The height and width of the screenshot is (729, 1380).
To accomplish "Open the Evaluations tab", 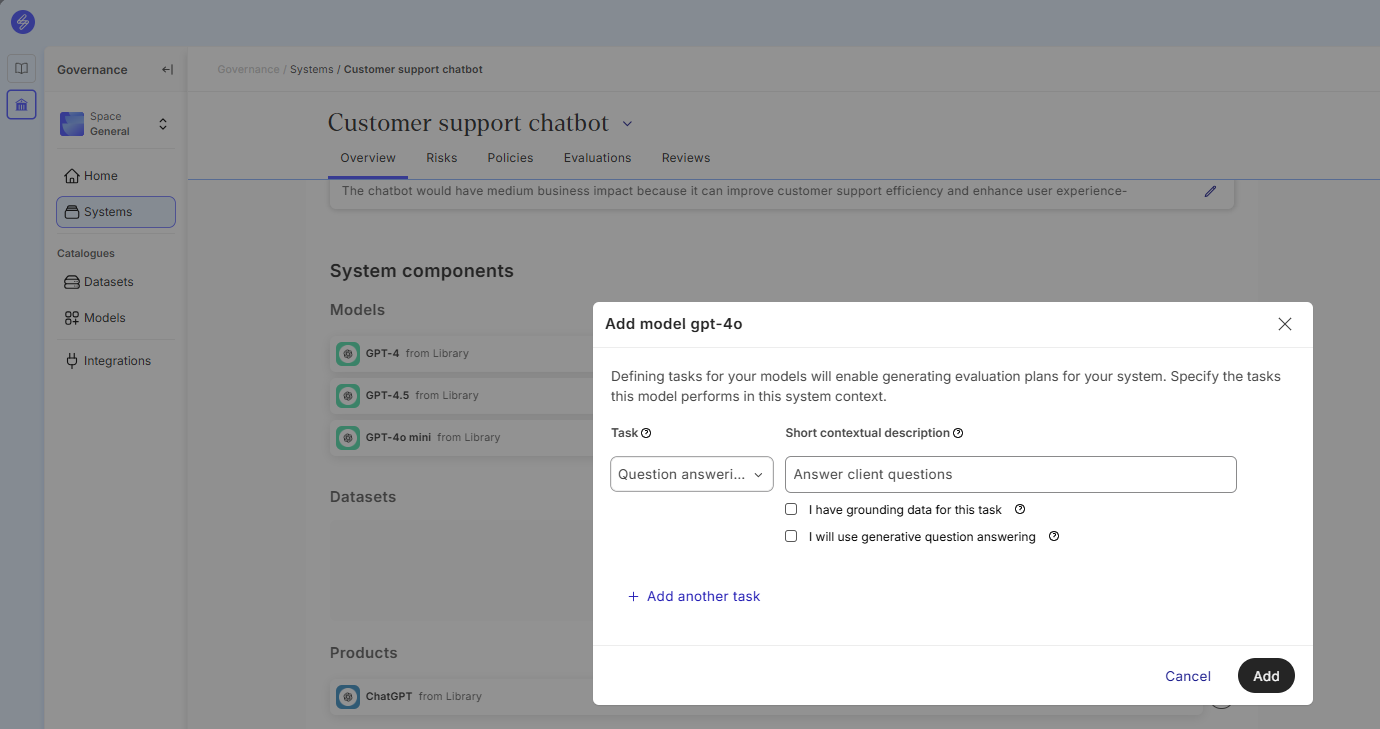I will pyautogui.click(x=597, y=158).
